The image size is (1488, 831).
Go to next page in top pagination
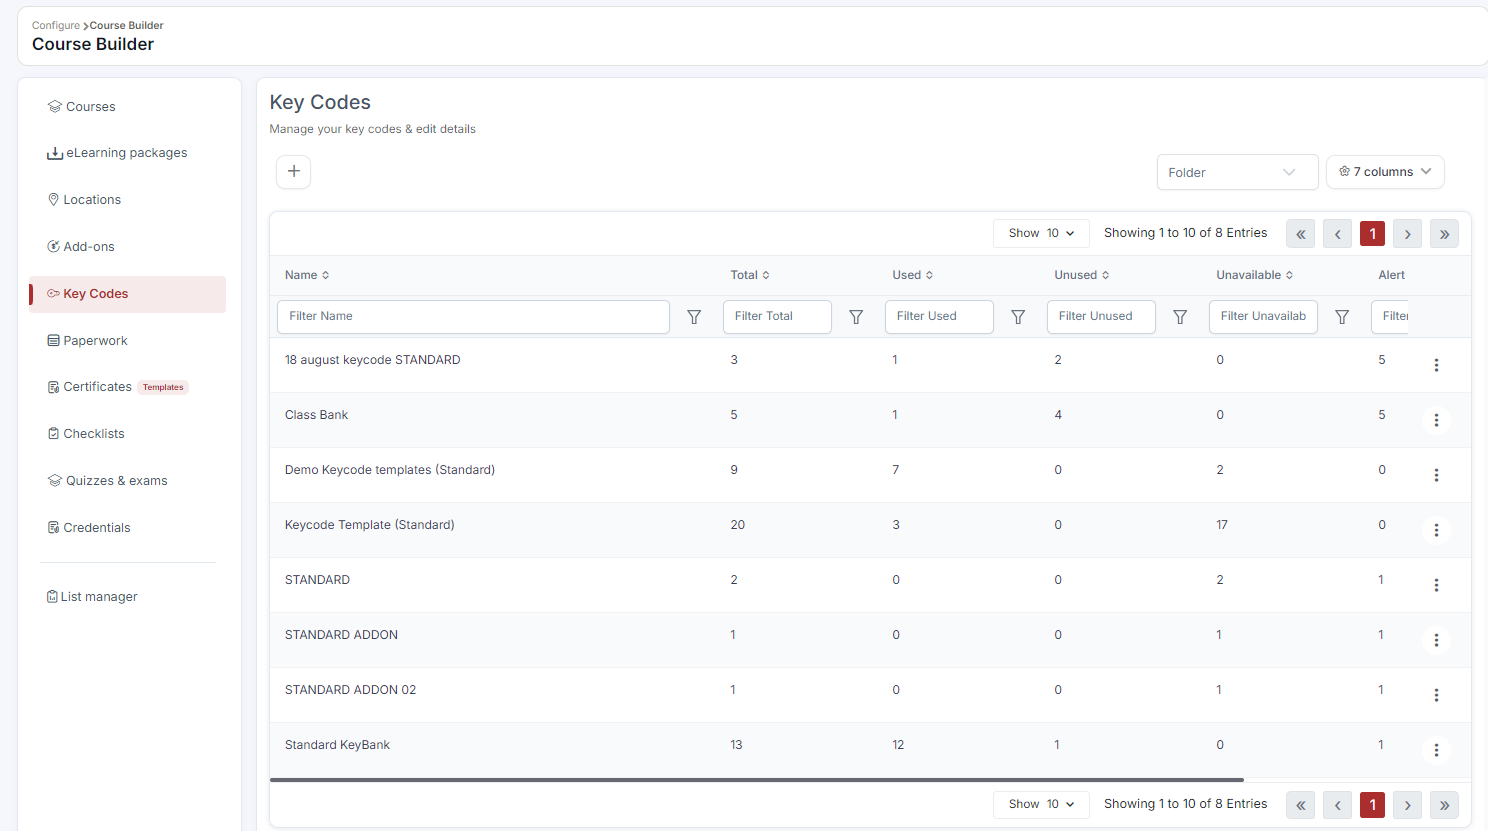(1407, 234)
